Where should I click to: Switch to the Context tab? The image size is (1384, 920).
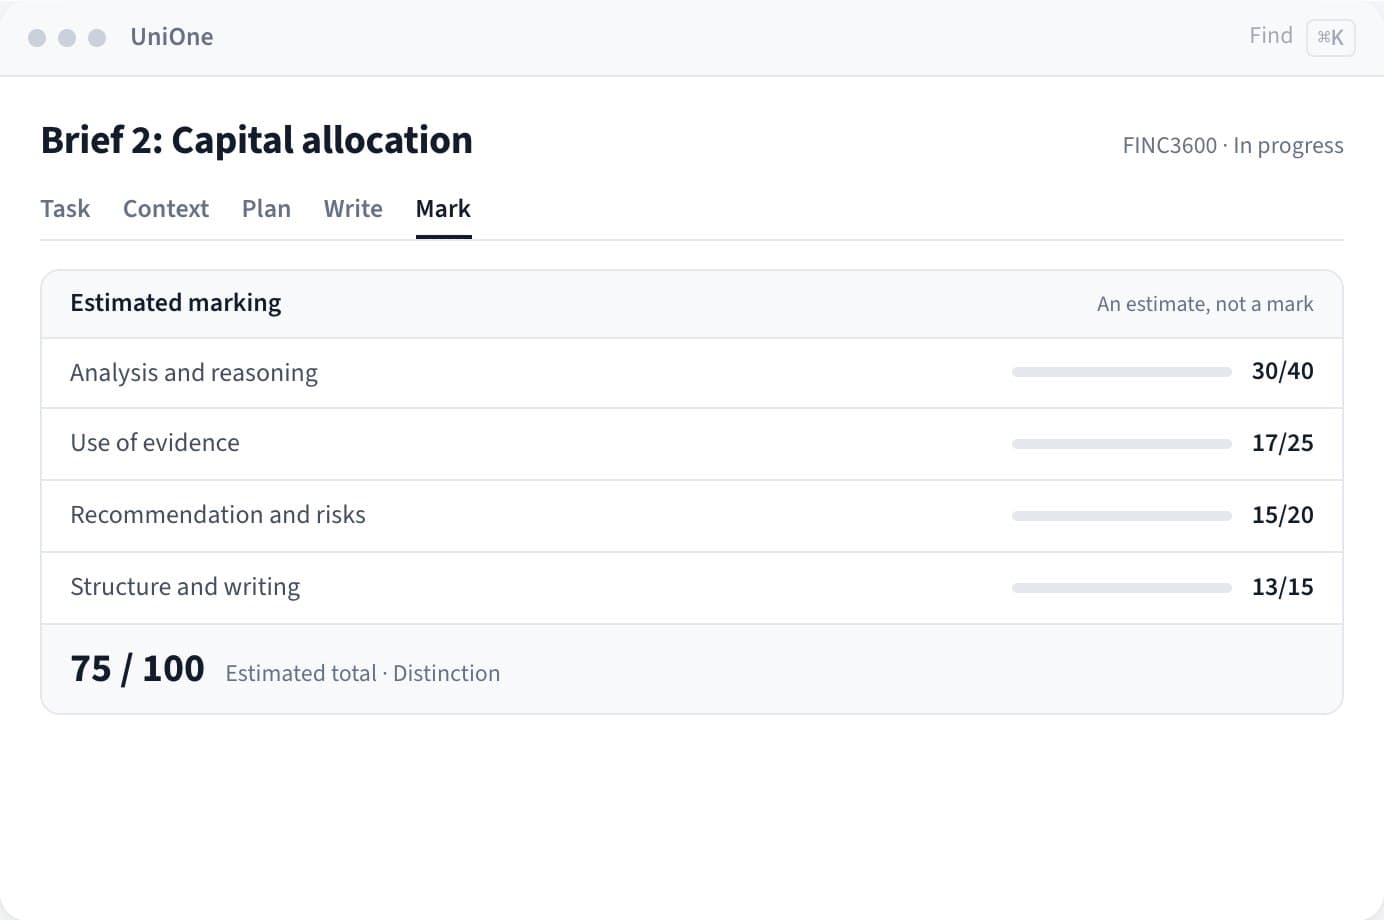(x=166, y=209)
